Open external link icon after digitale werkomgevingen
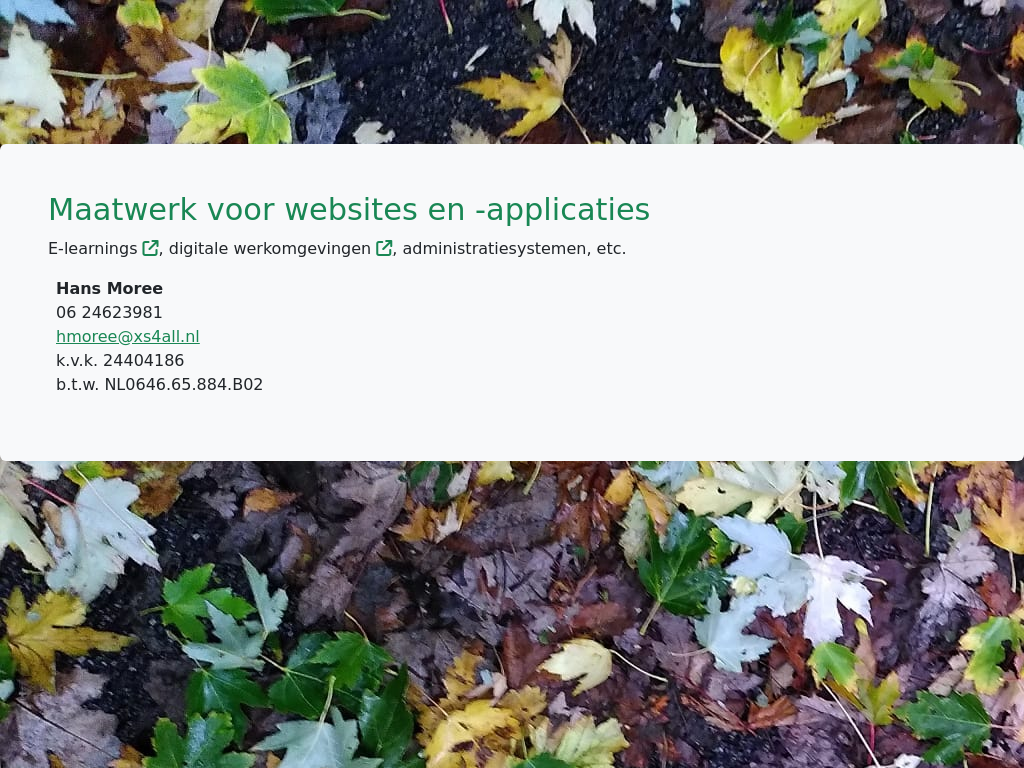Screen dimensions: 1024x768 point(384,248)
